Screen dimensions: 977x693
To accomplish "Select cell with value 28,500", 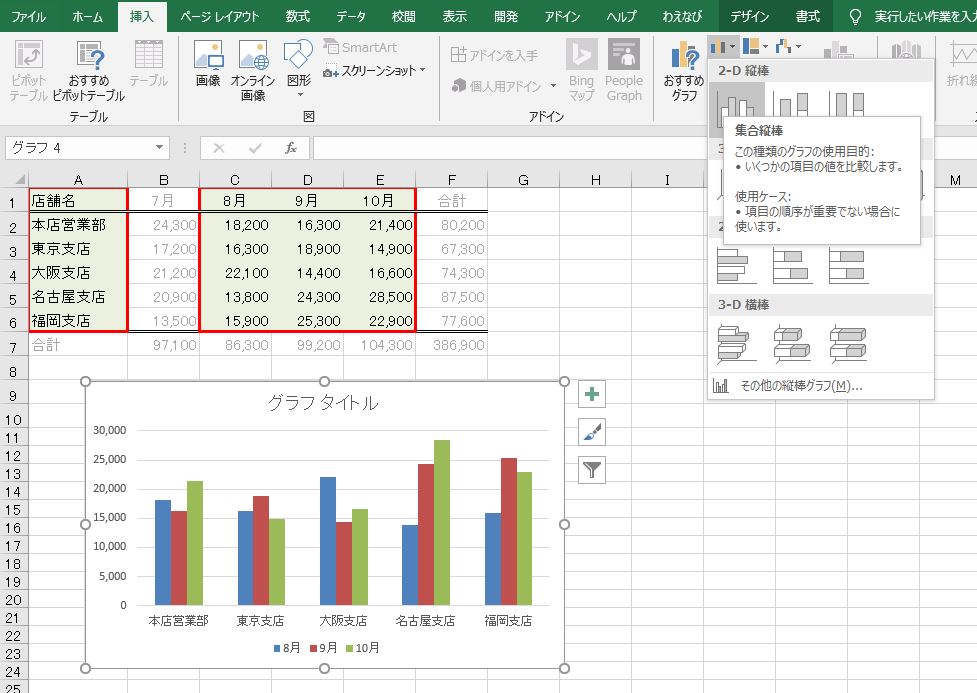I will coord(380,297).
